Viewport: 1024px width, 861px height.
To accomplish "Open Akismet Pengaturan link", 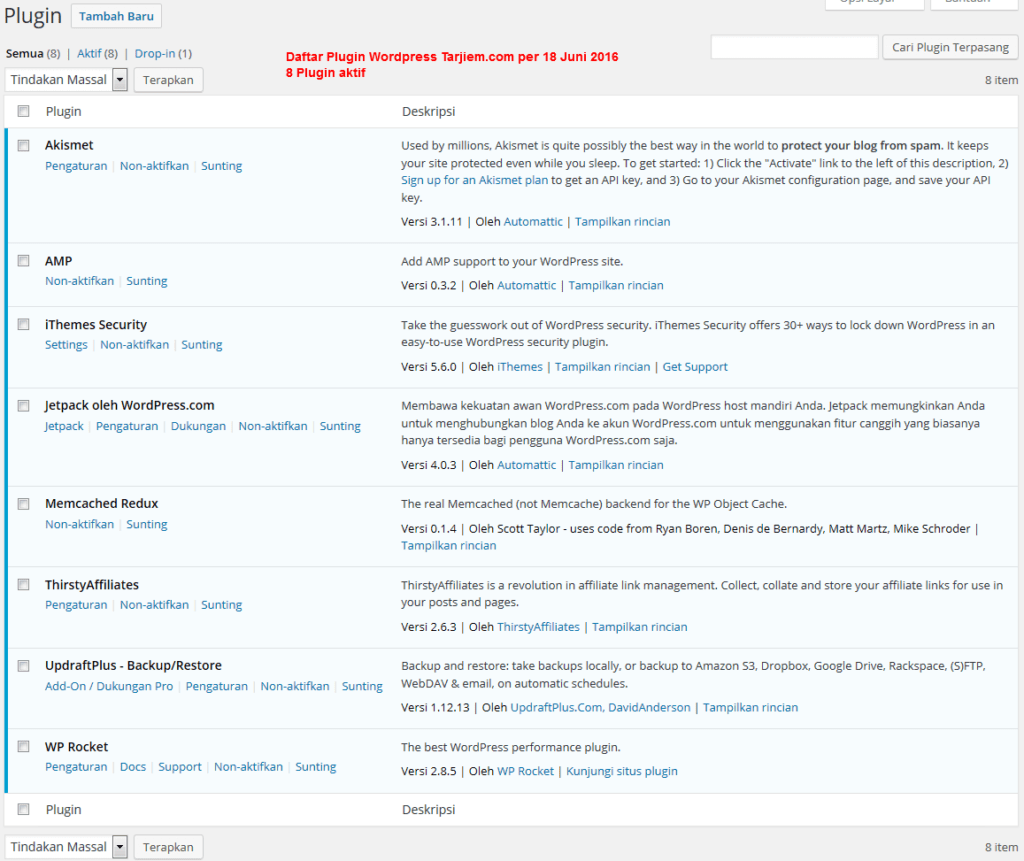I will point(76,166).
